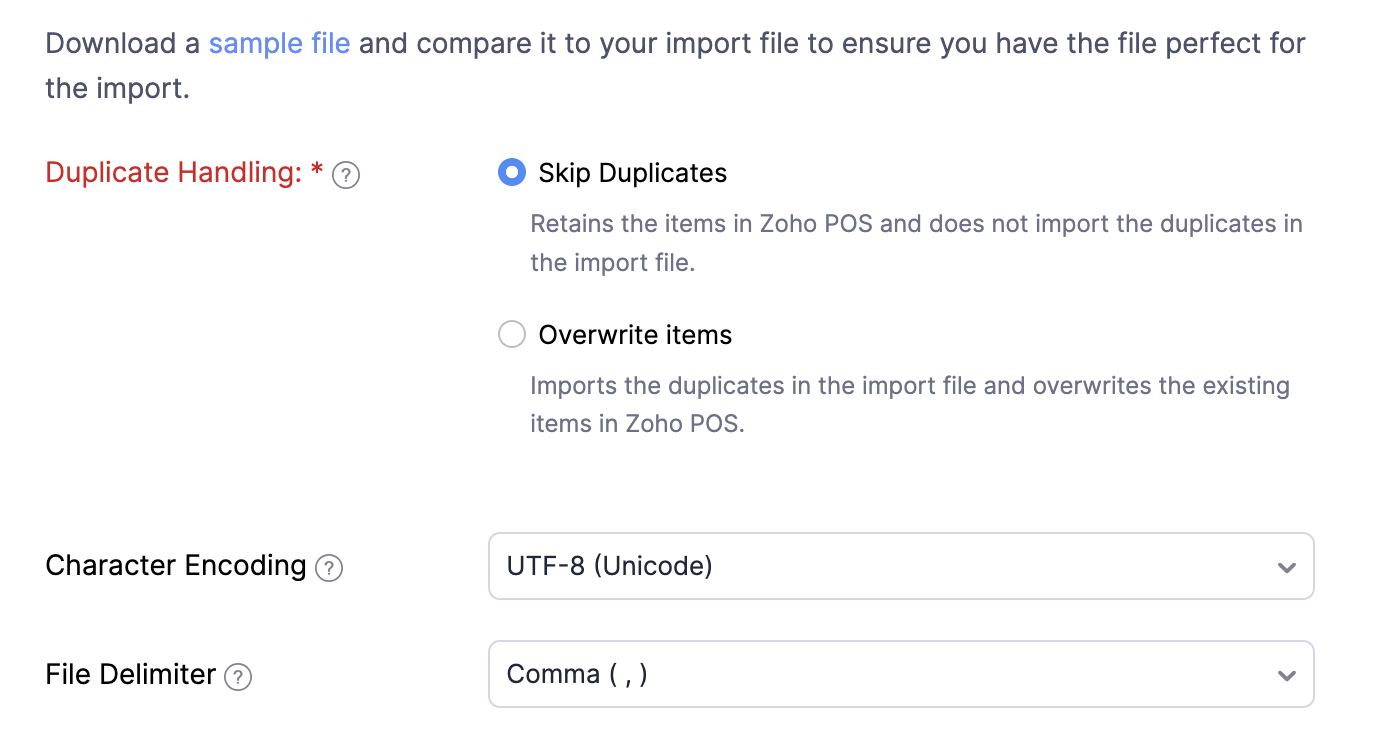1376x756 pixels.
Task: Select the Overwrite items radio button
Action: click(x=512, y=334)
